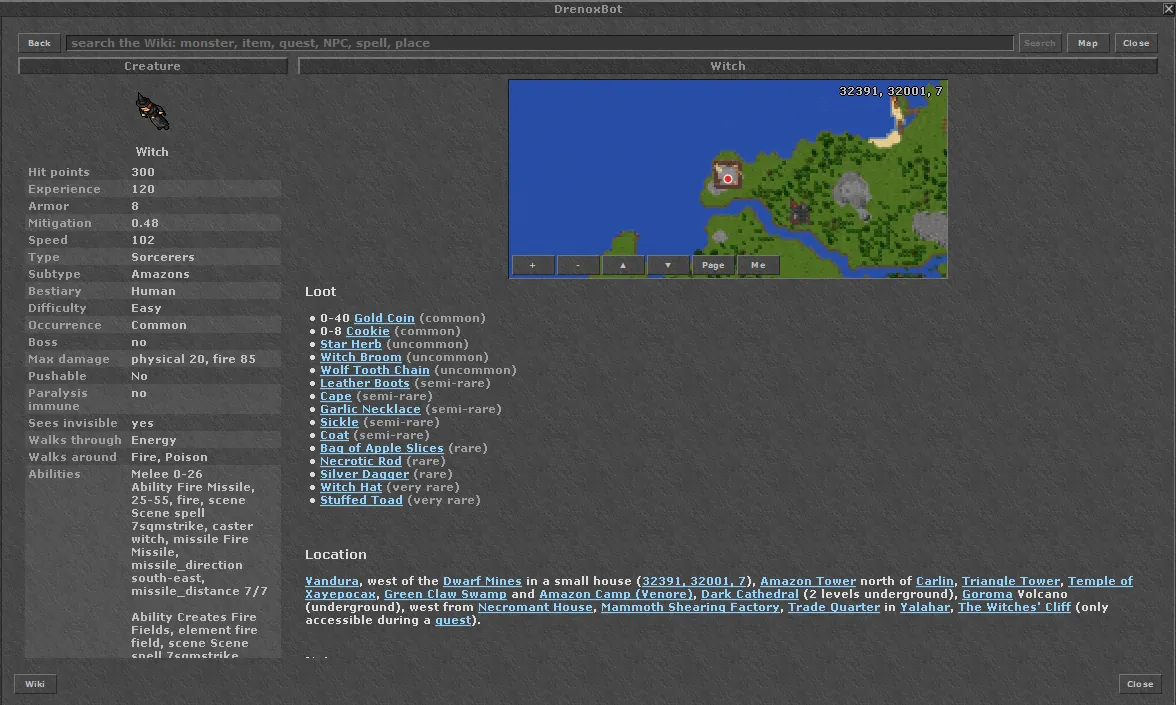Zoom in the map with plus button
The image size is (1176, 705).
point(532,266)
